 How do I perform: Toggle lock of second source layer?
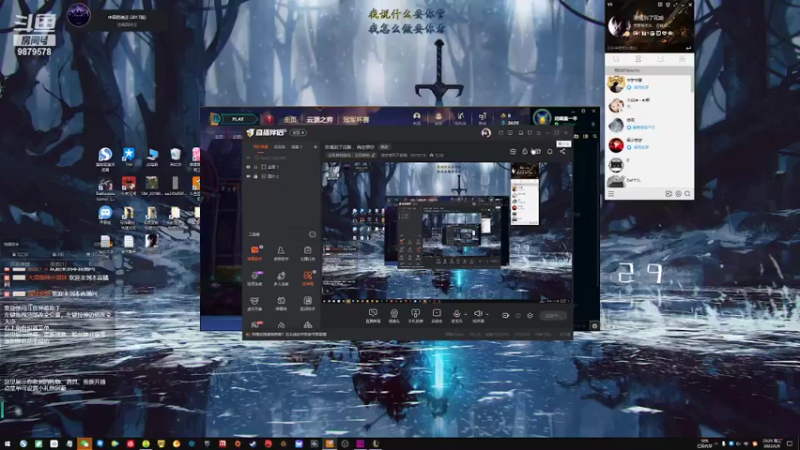[256, 176]
